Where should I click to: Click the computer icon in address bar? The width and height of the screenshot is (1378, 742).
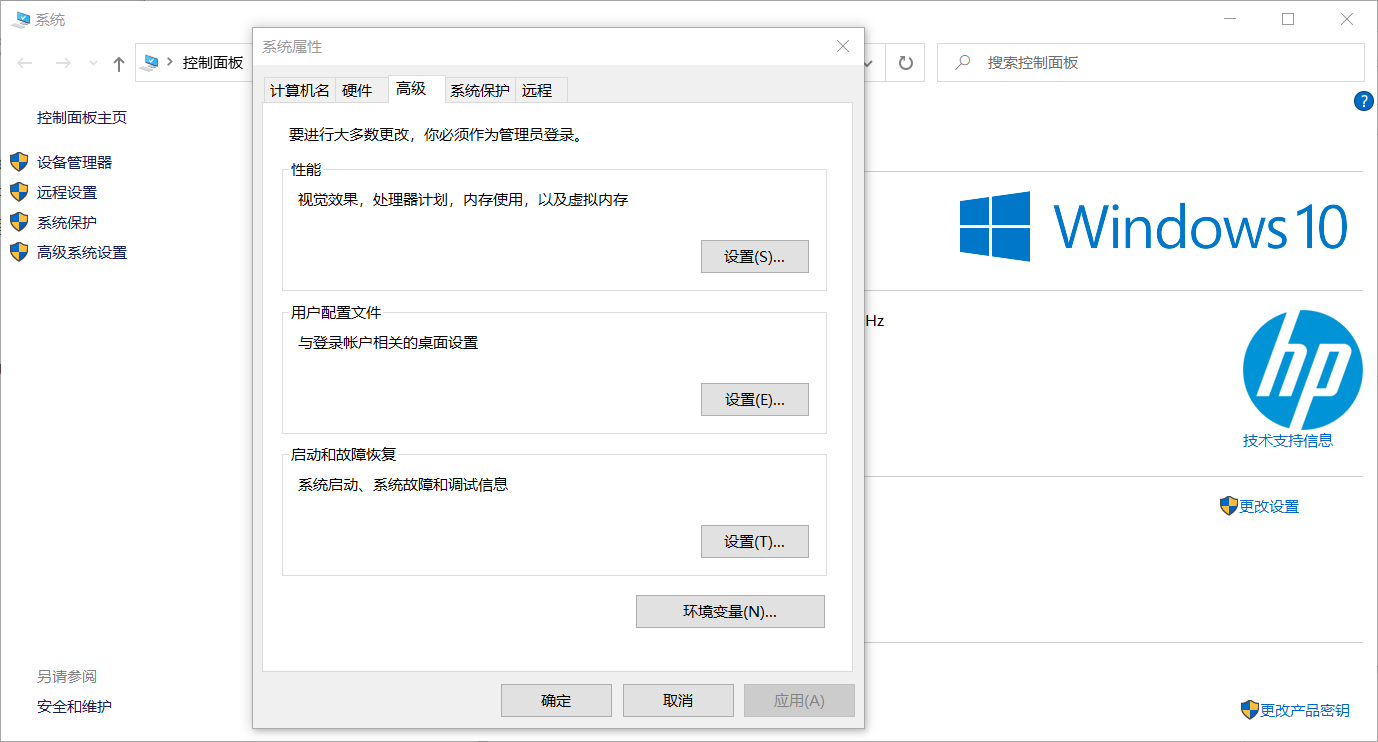click(x=152, y=62)
